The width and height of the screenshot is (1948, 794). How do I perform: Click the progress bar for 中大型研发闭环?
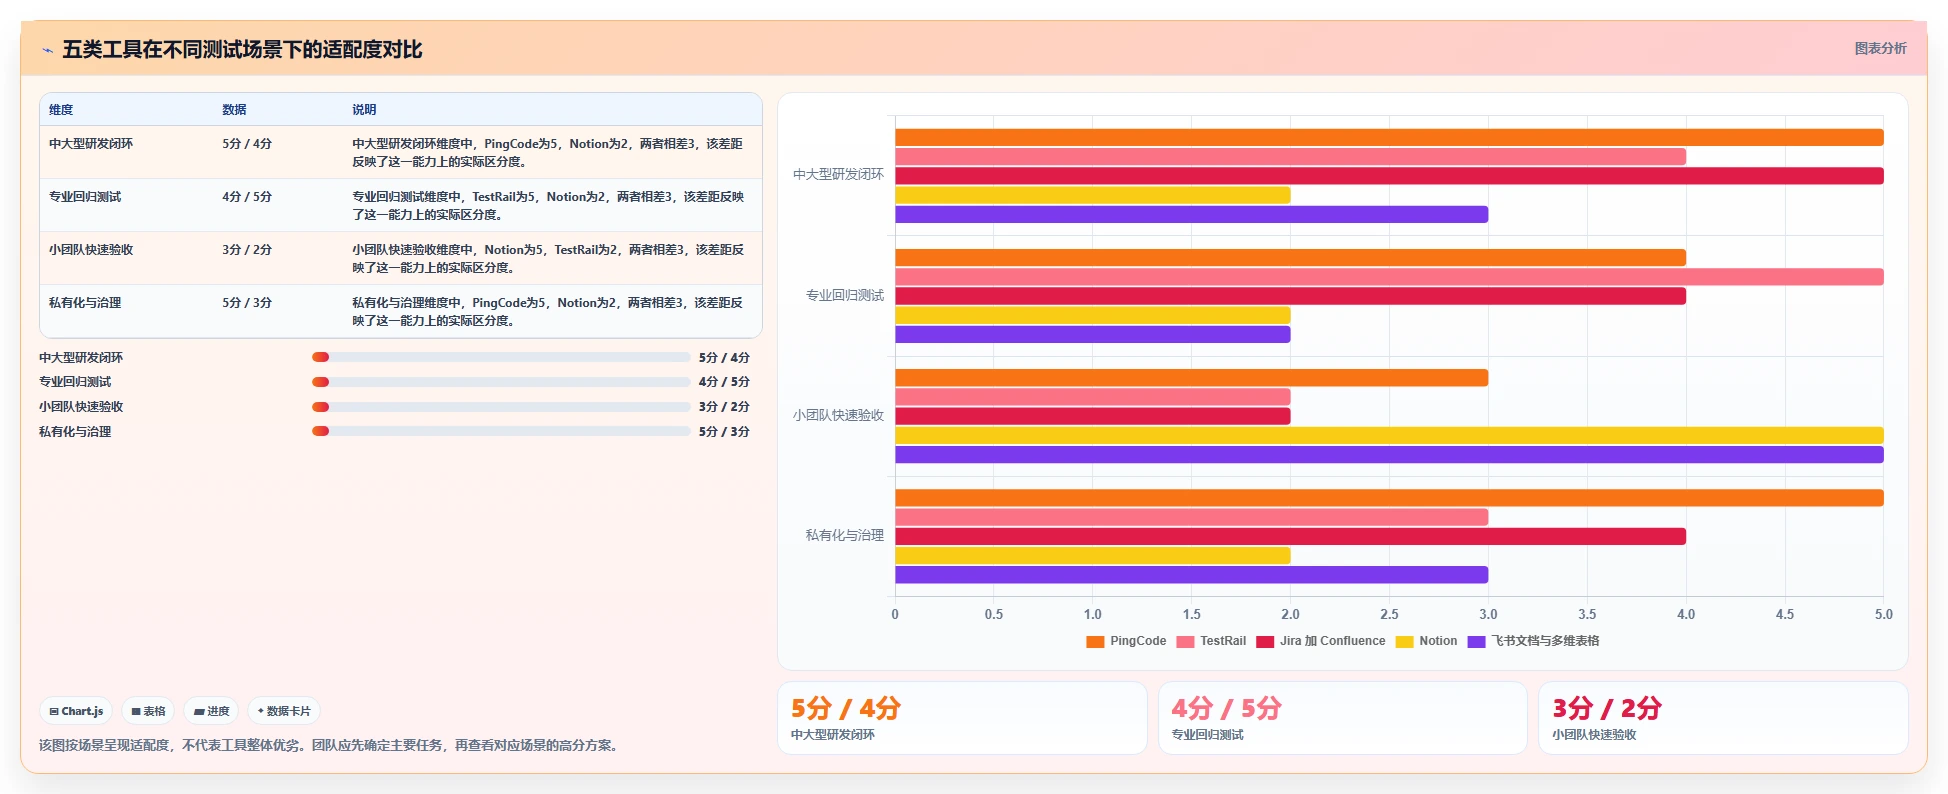click(x=501, y=357)
